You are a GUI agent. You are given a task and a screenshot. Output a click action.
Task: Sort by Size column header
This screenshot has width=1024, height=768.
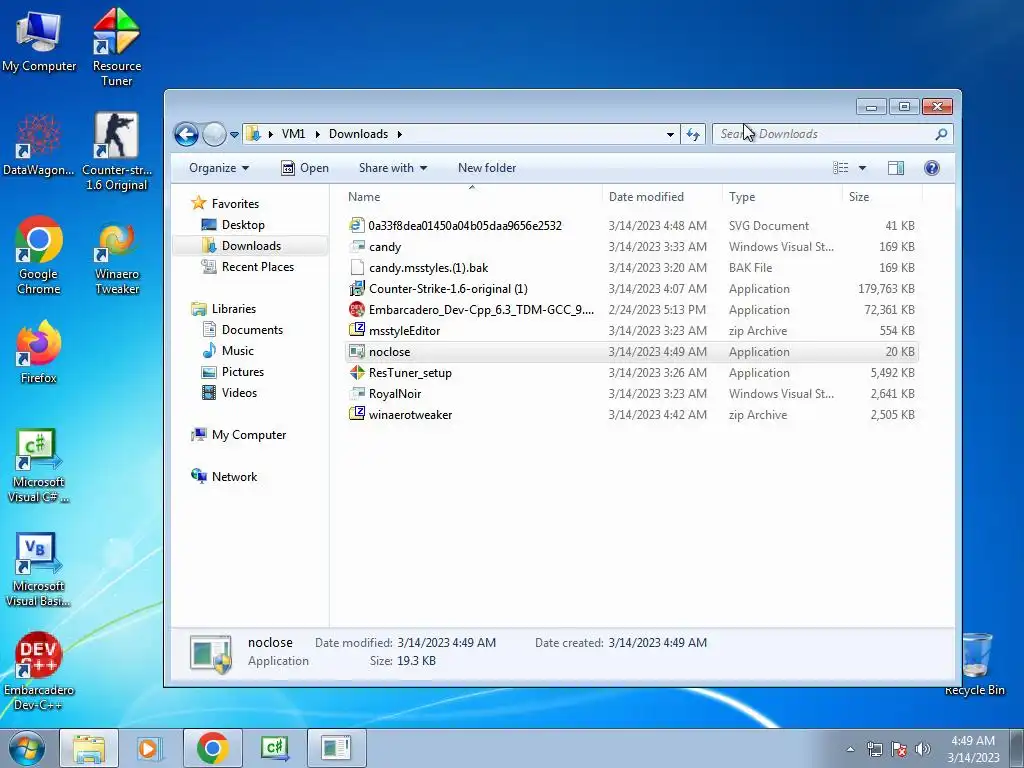coord(882,197)
